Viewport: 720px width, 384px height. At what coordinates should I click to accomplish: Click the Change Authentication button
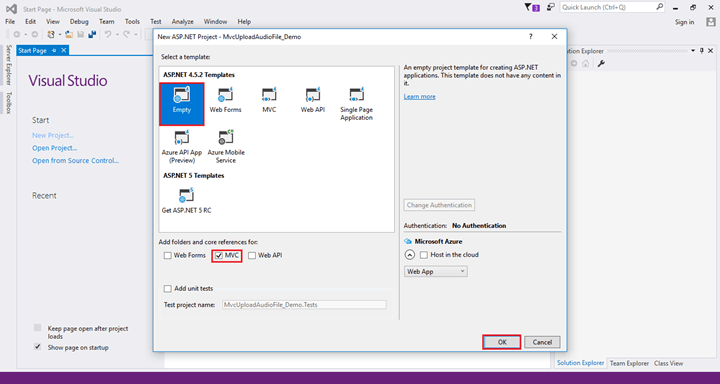click(439, 205)
